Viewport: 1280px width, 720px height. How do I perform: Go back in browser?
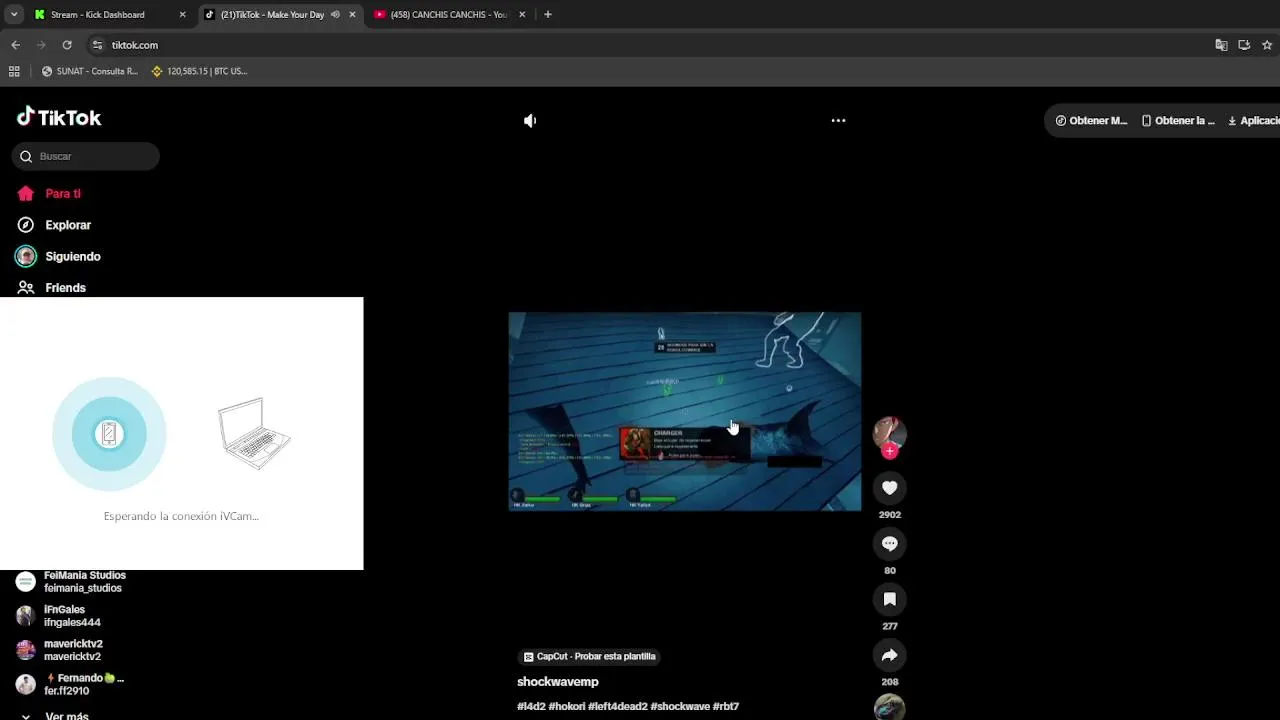pos(15,45)
